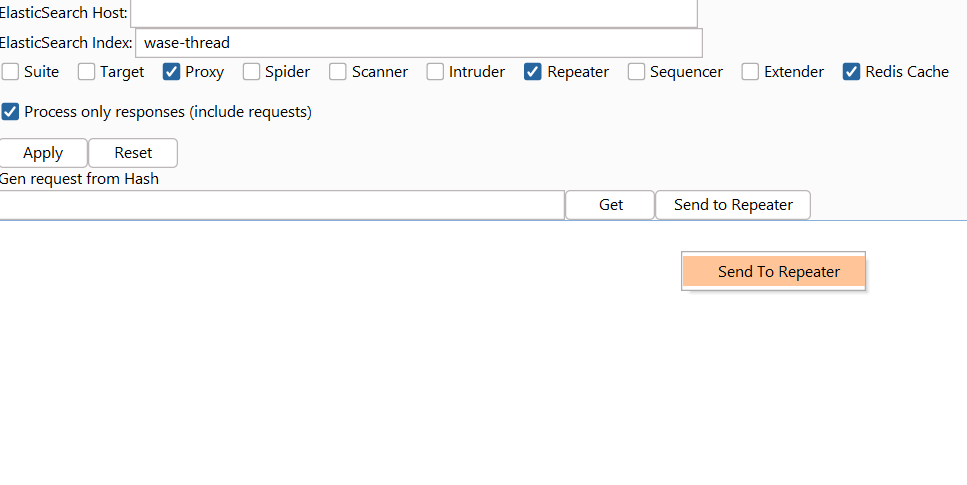Enable the Suite checkbox

pos(11,72)
